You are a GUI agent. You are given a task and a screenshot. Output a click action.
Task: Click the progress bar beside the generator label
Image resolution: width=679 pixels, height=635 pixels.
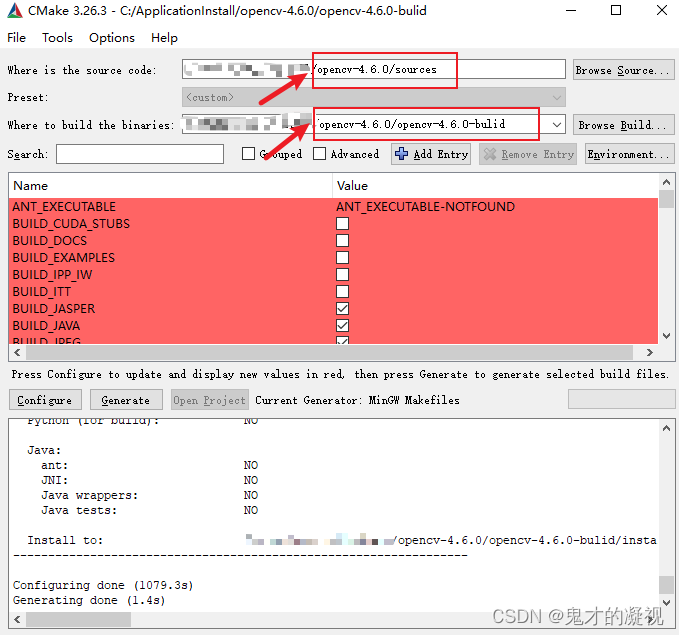(621, 399)
